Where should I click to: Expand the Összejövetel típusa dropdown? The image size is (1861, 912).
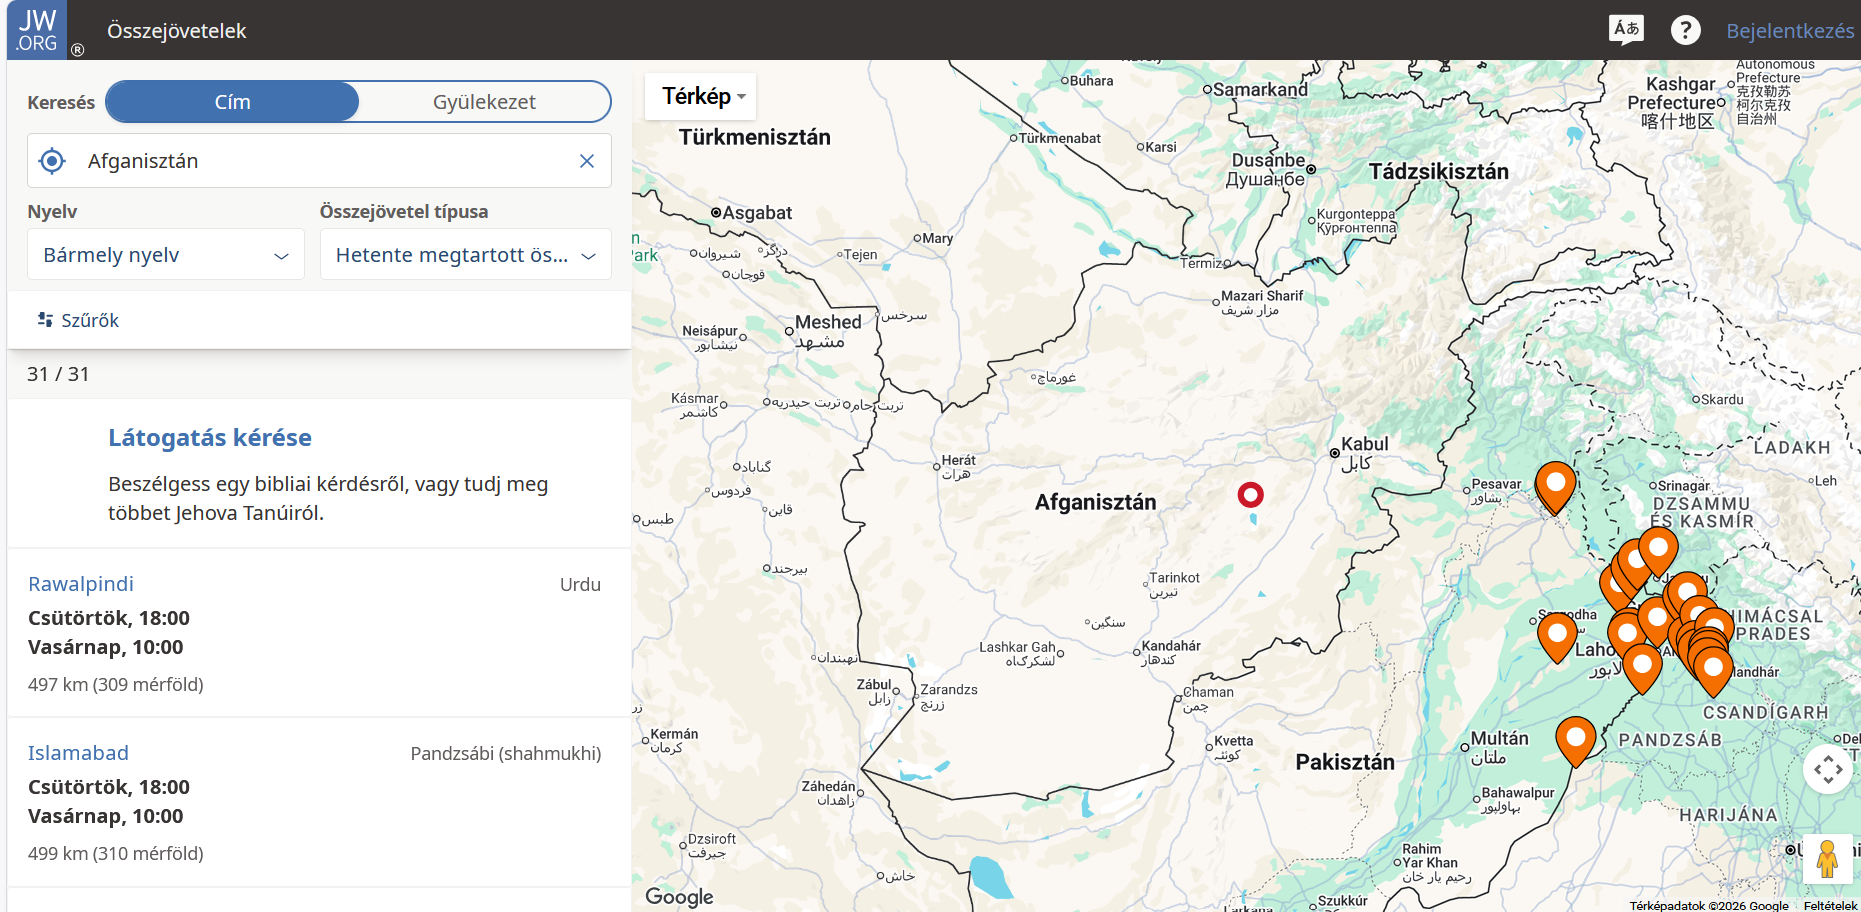pos(466,255)
